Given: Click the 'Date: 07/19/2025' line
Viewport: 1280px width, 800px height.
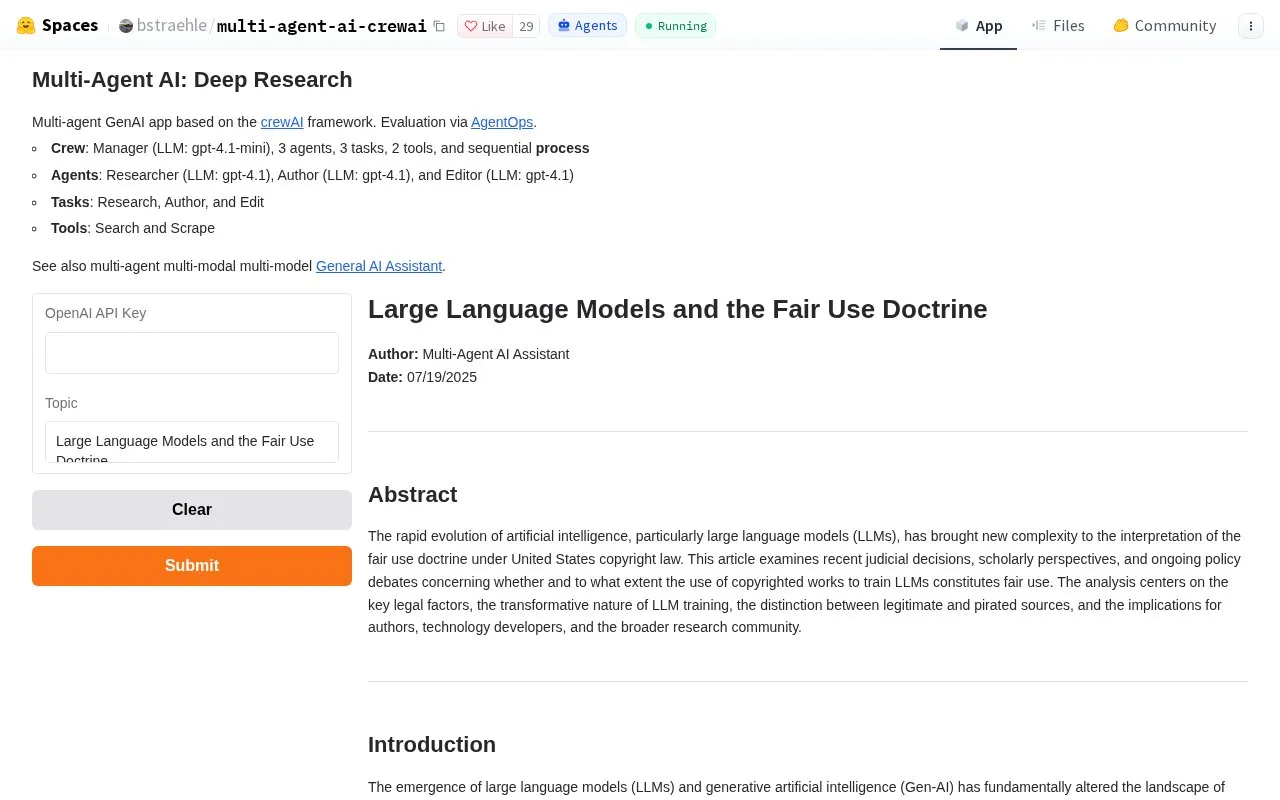Looking at the screenshot, I should click(422, 377).
